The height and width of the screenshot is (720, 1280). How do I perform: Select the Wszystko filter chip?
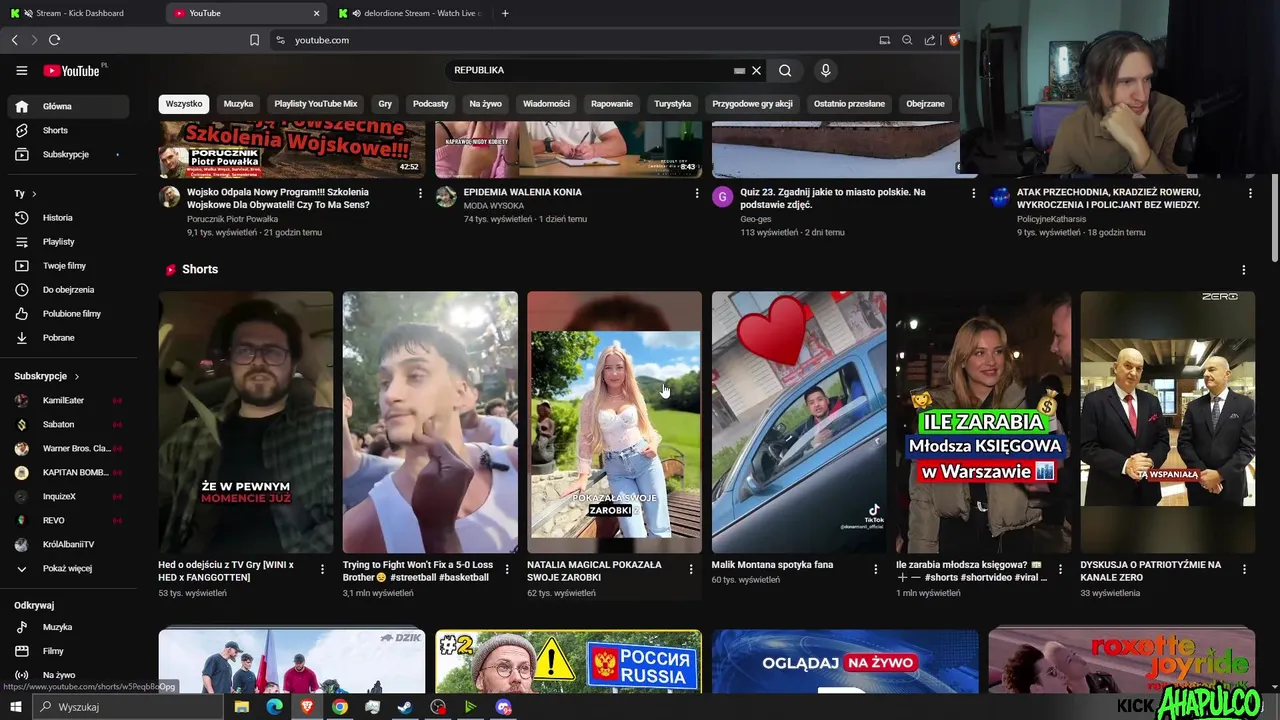(x=184, y=104)
